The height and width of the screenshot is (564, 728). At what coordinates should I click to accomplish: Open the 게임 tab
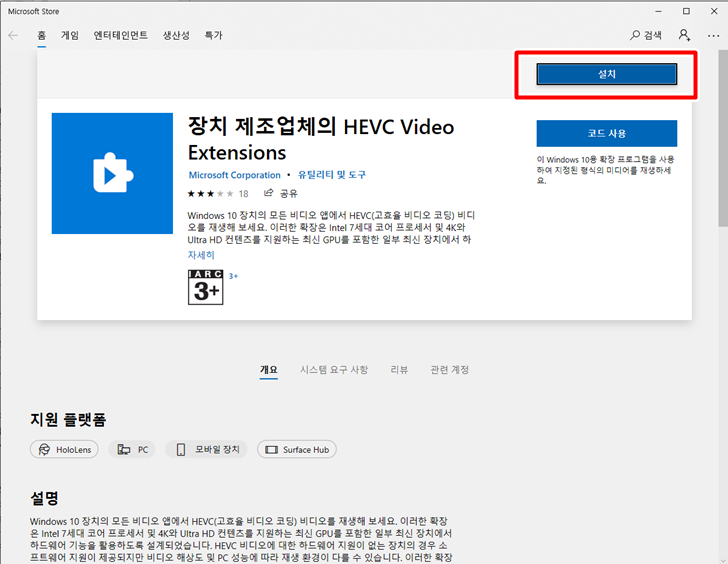tap(70, 35)
